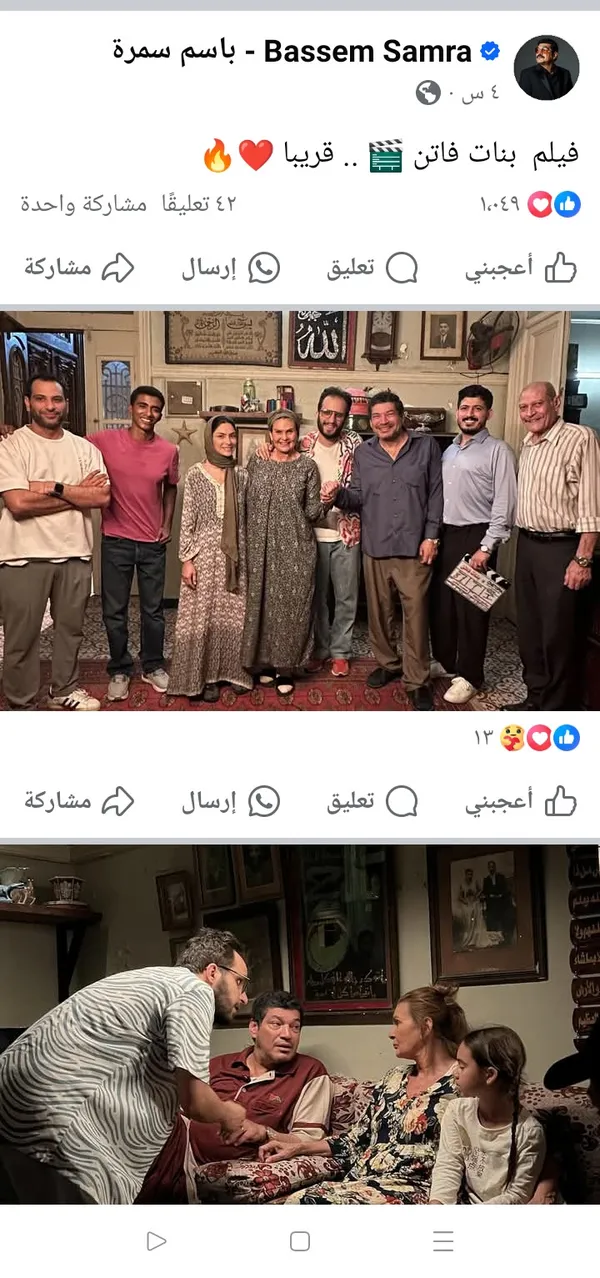Open the cast group photo with clapperboard
The height and width of the screenshot is (1278, 600).
point(300,510)
